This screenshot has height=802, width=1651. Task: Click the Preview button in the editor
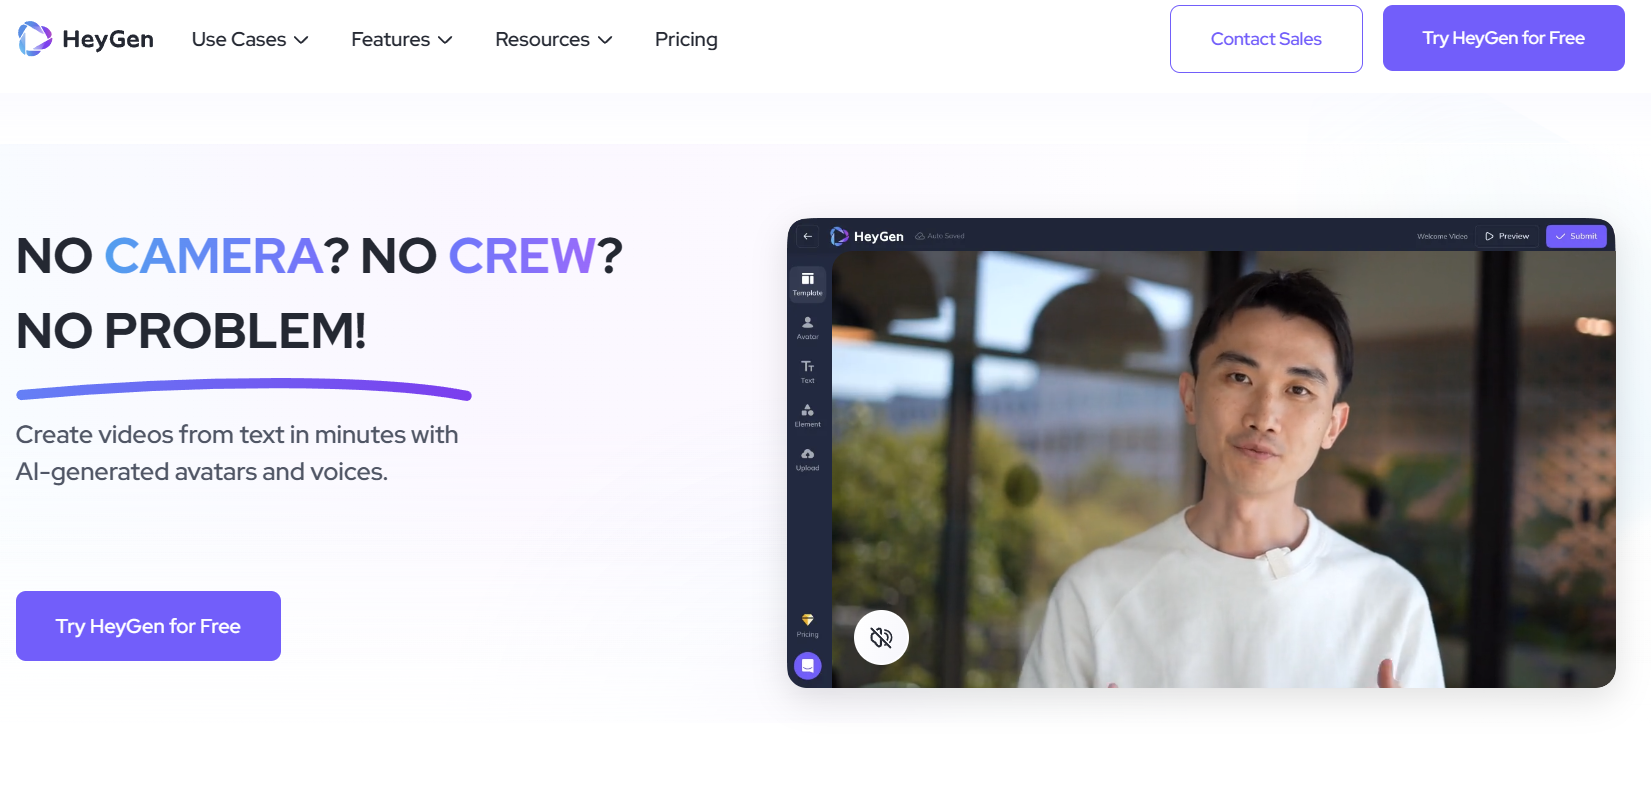coord(1507,236)
